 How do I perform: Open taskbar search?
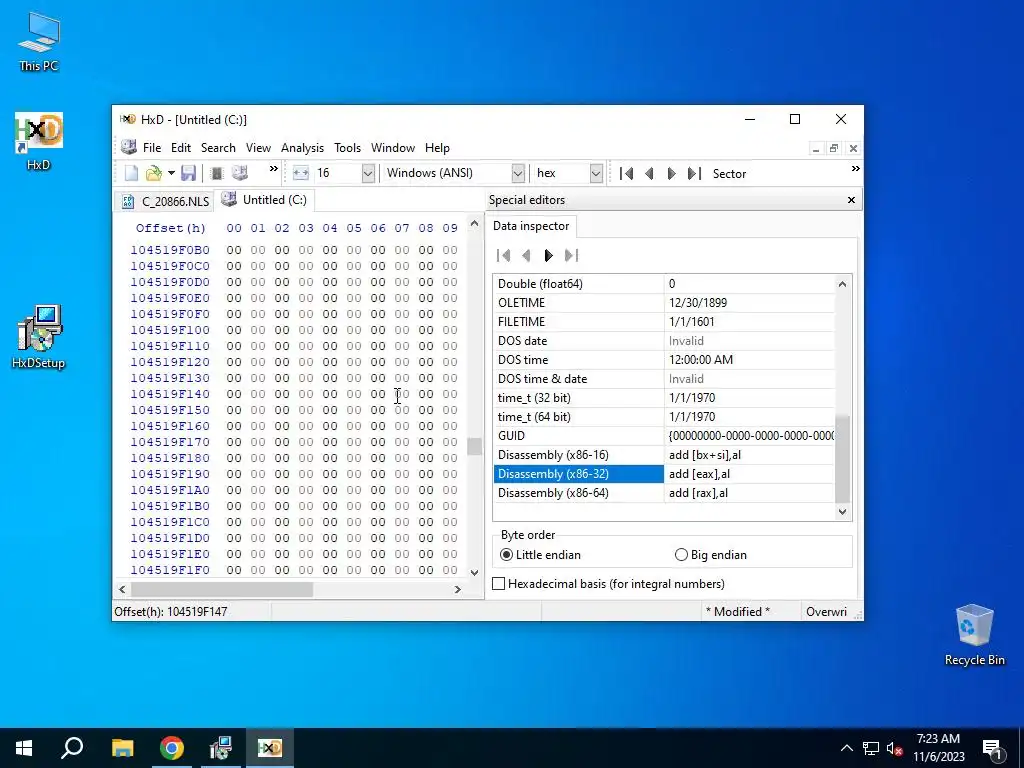[x=72, y=748]
